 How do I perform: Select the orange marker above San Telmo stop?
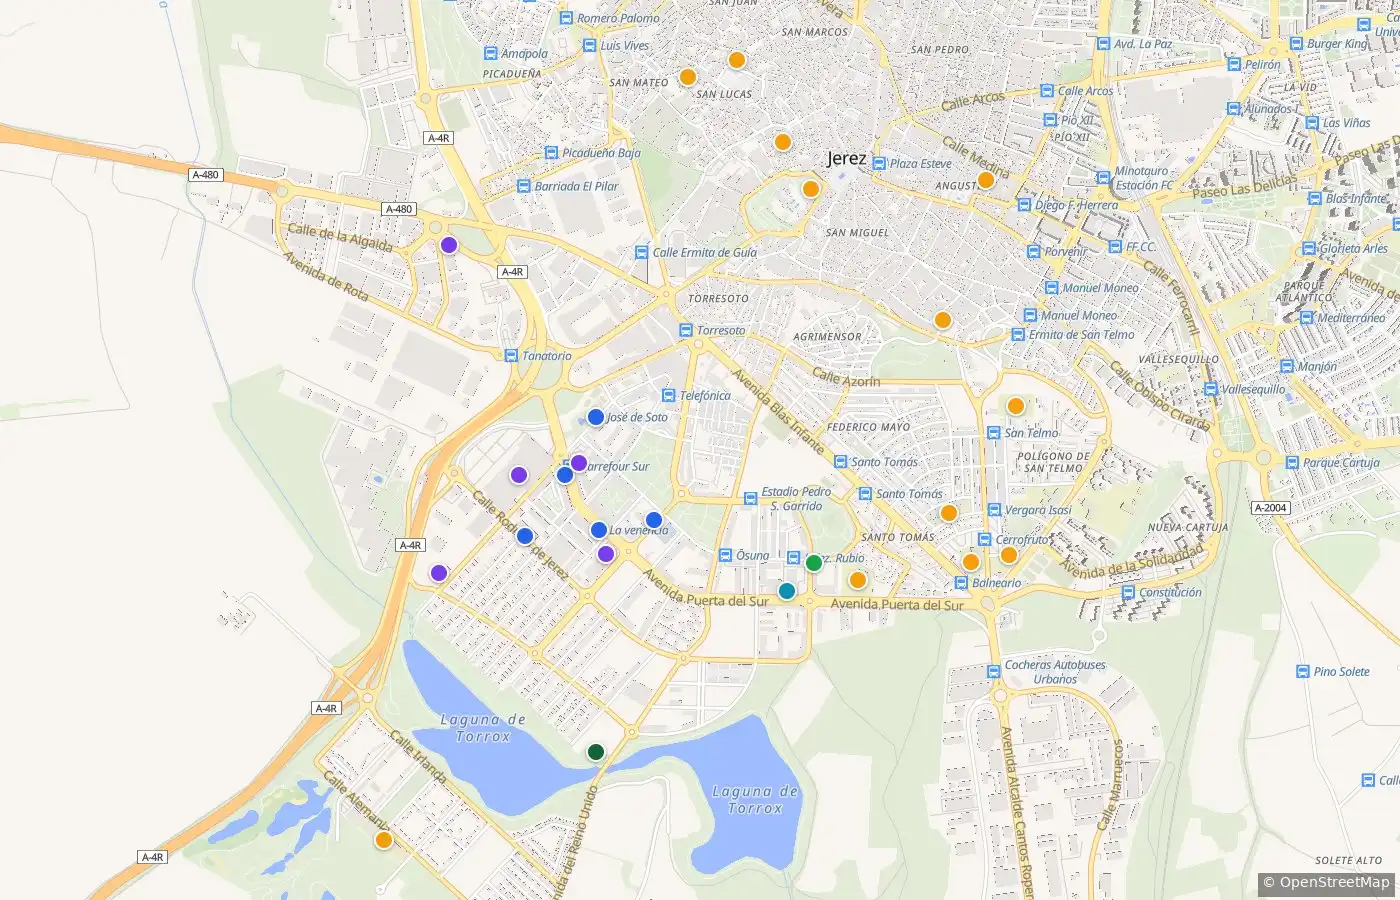(x=1016, y=406)
